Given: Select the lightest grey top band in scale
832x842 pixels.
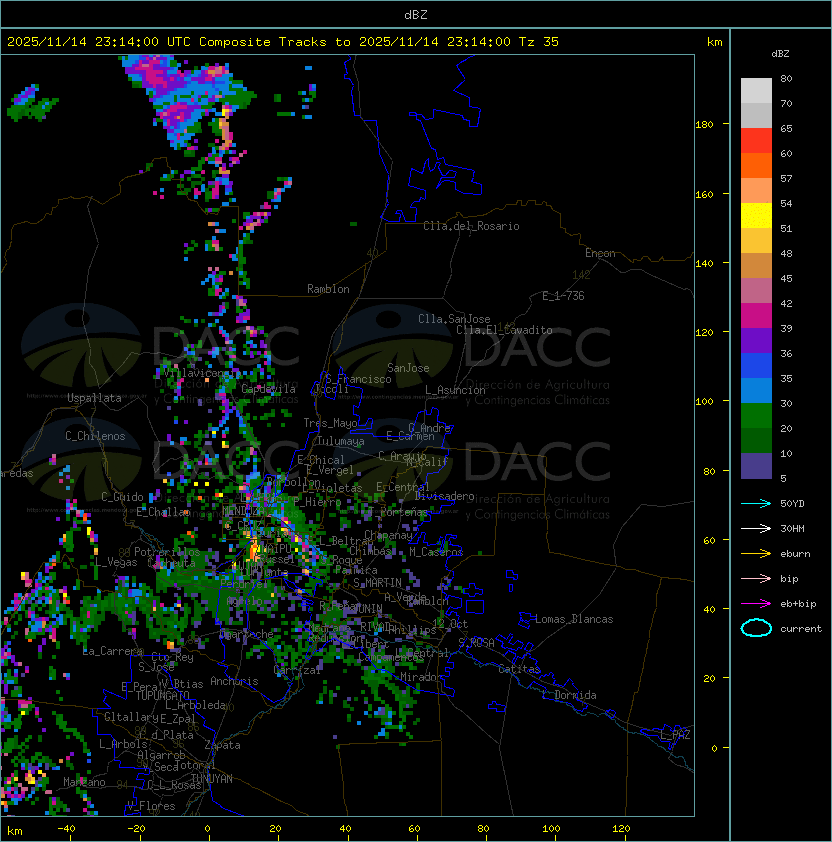Looking at the screenshot, I should 756,91.
